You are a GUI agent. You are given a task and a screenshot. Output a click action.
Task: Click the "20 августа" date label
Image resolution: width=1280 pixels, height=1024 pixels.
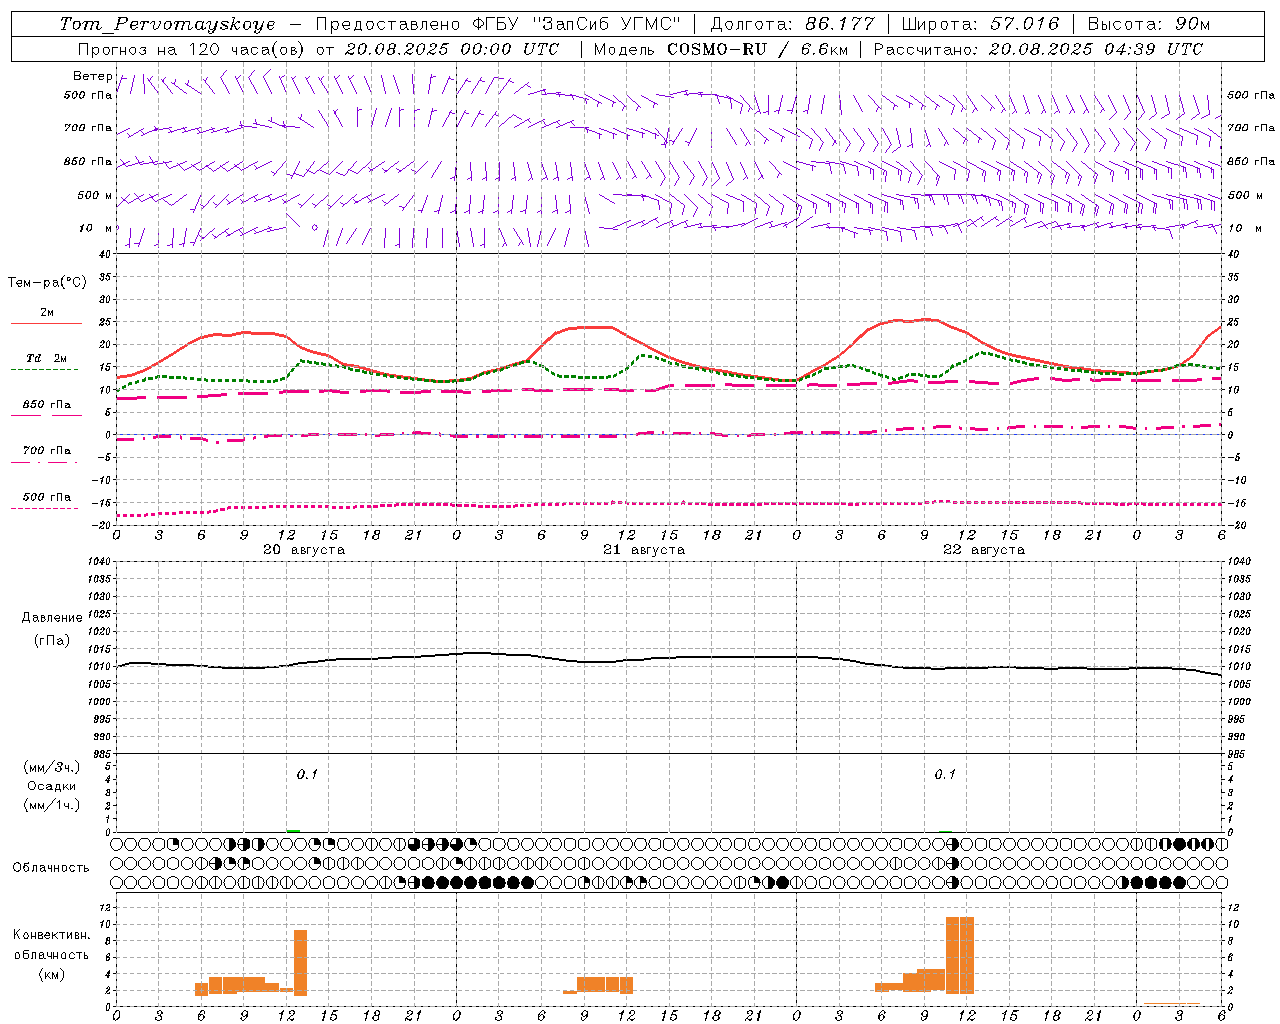point(304,550)
